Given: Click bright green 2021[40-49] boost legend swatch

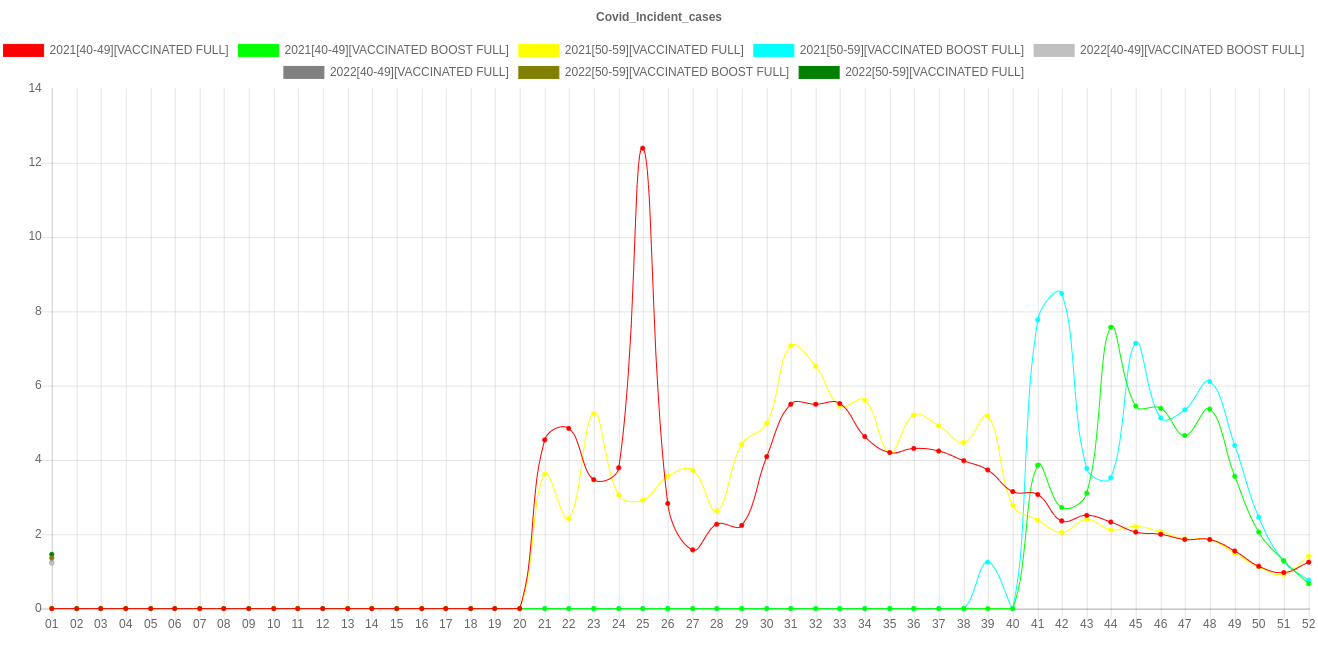Looking at the screenshot, I should click(258, 50).
